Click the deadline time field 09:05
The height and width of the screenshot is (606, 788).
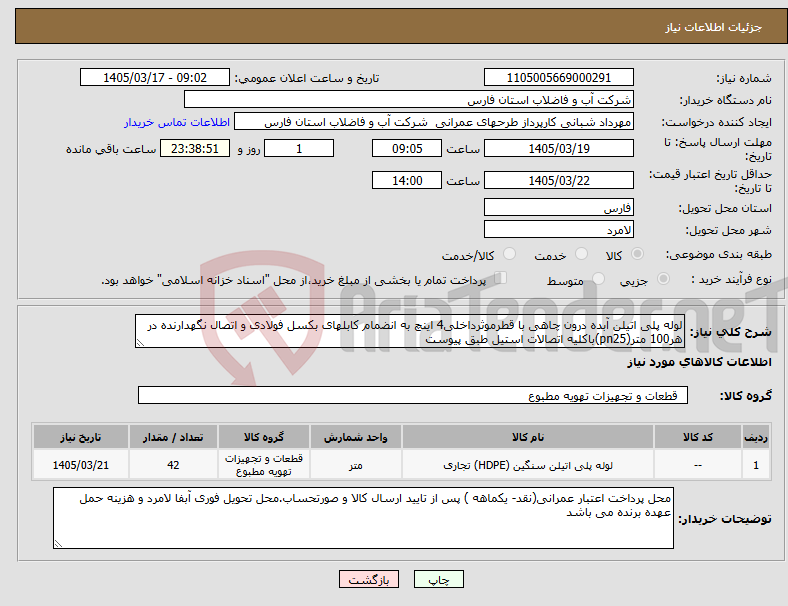tap(407, 148)
